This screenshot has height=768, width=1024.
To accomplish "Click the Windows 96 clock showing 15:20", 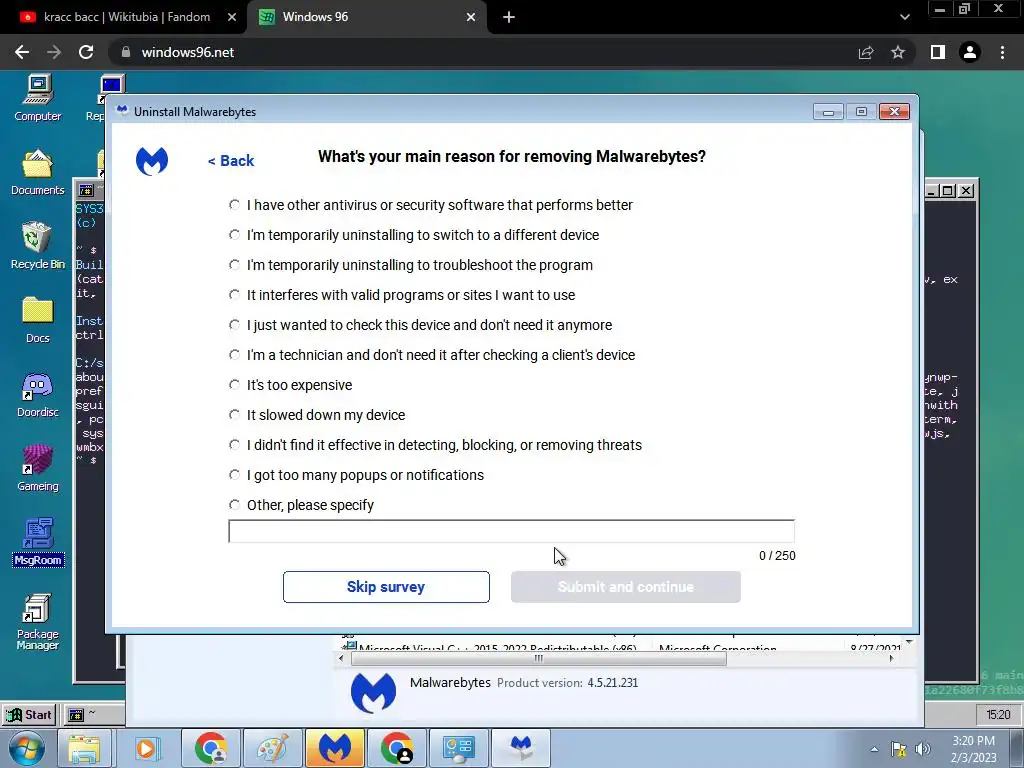I will (x=998, y=714).
